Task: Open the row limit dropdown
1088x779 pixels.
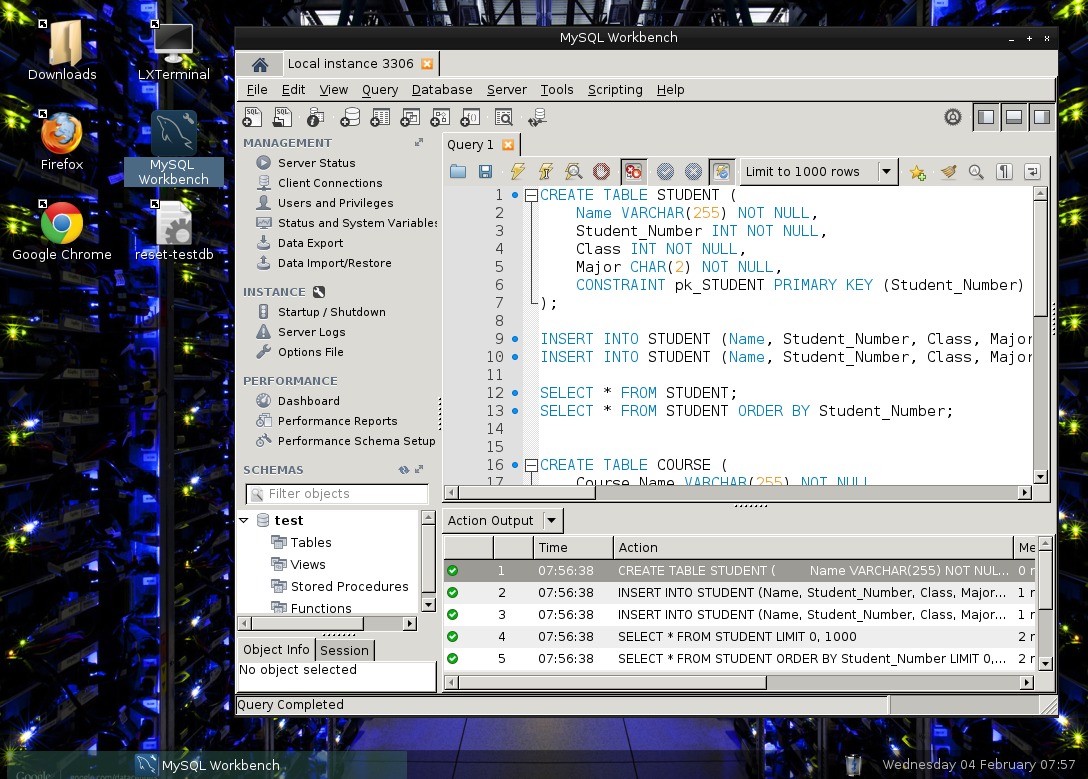Action: (886, 171)
